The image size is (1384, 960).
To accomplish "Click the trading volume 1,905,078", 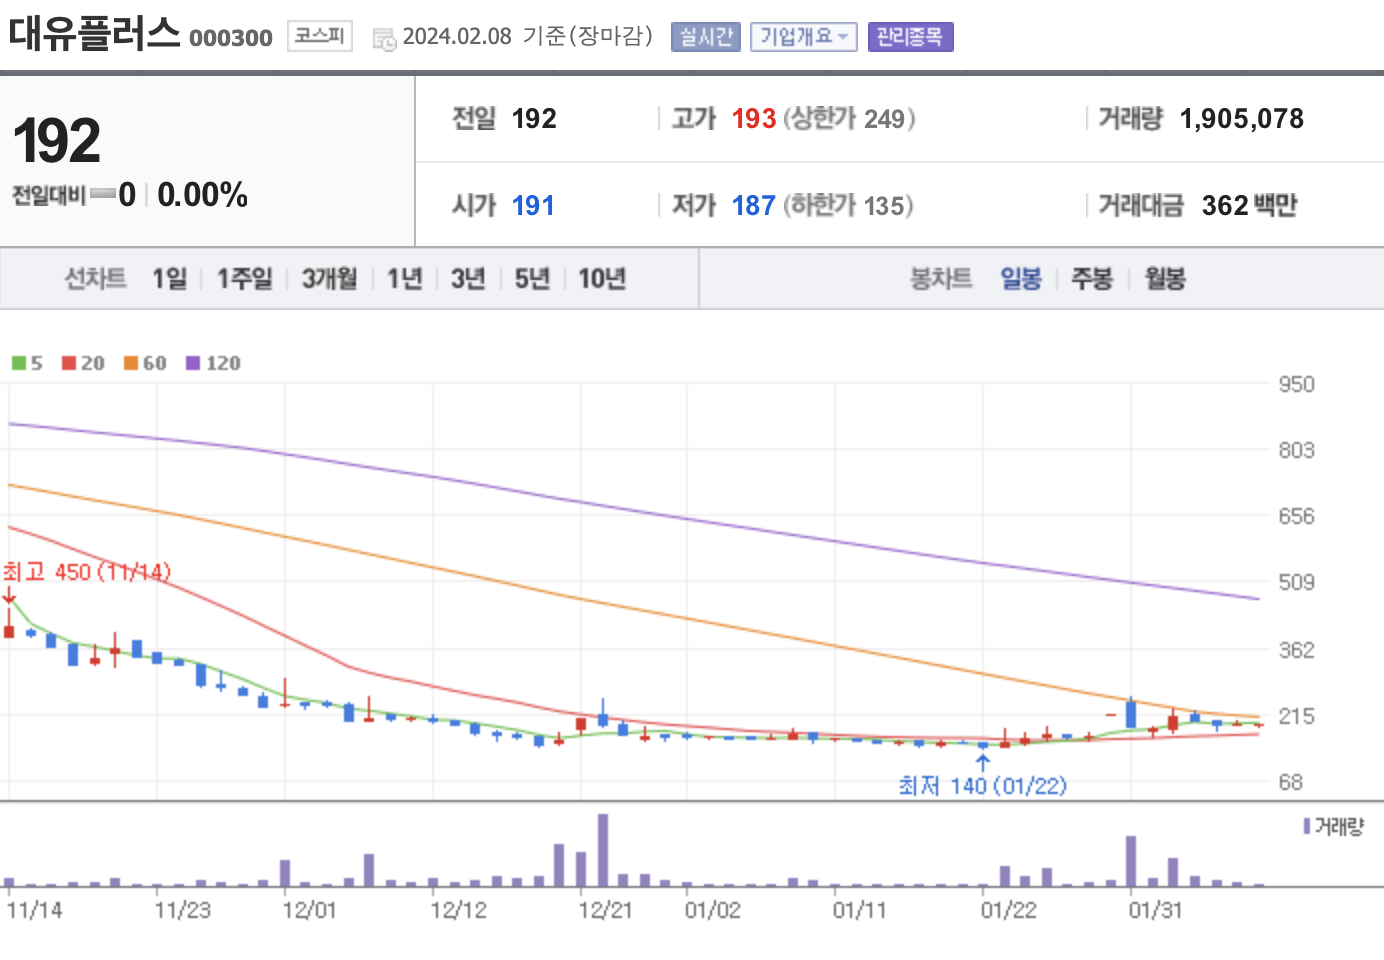I will pos(1242,119).
